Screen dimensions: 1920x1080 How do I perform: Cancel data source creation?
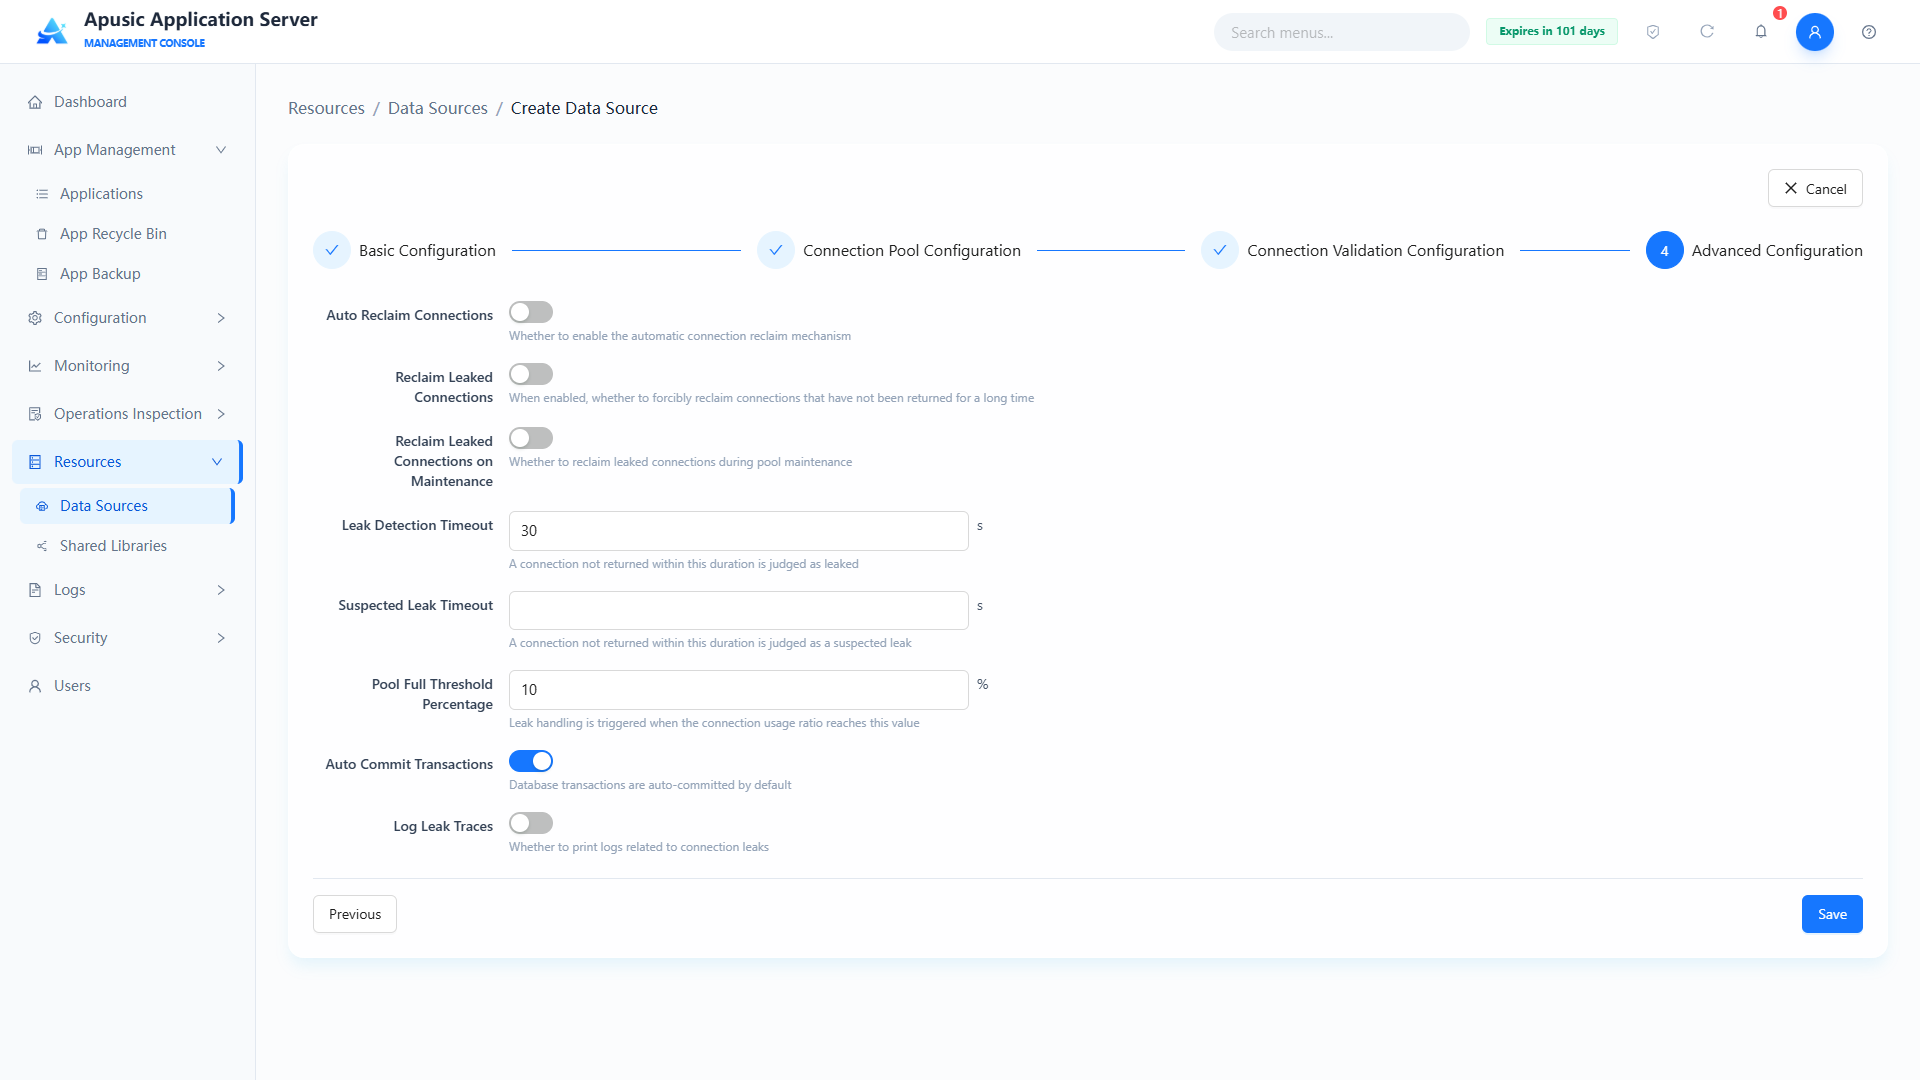coord(1815,188)
